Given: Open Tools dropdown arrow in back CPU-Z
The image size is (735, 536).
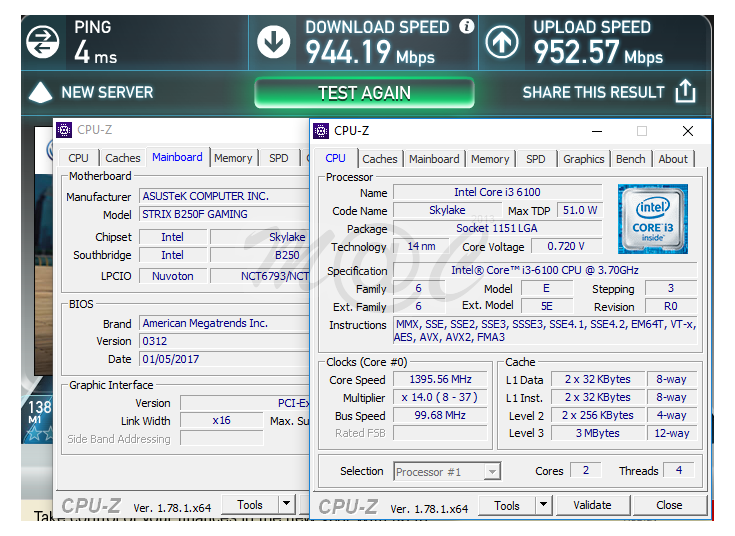Looking at the screenshot, I should tap(286, 505).
